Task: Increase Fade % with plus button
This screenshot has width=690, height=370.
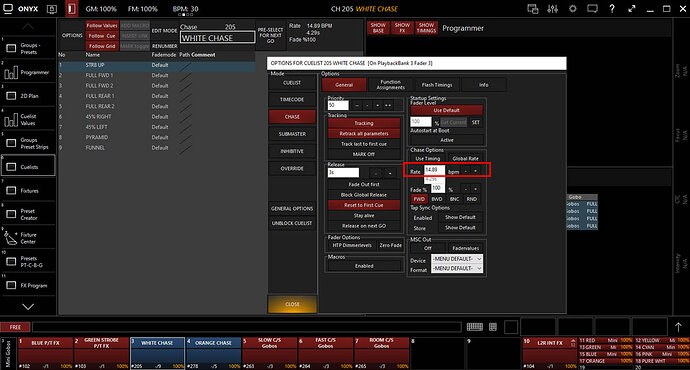Action: [x=476, y=189]
